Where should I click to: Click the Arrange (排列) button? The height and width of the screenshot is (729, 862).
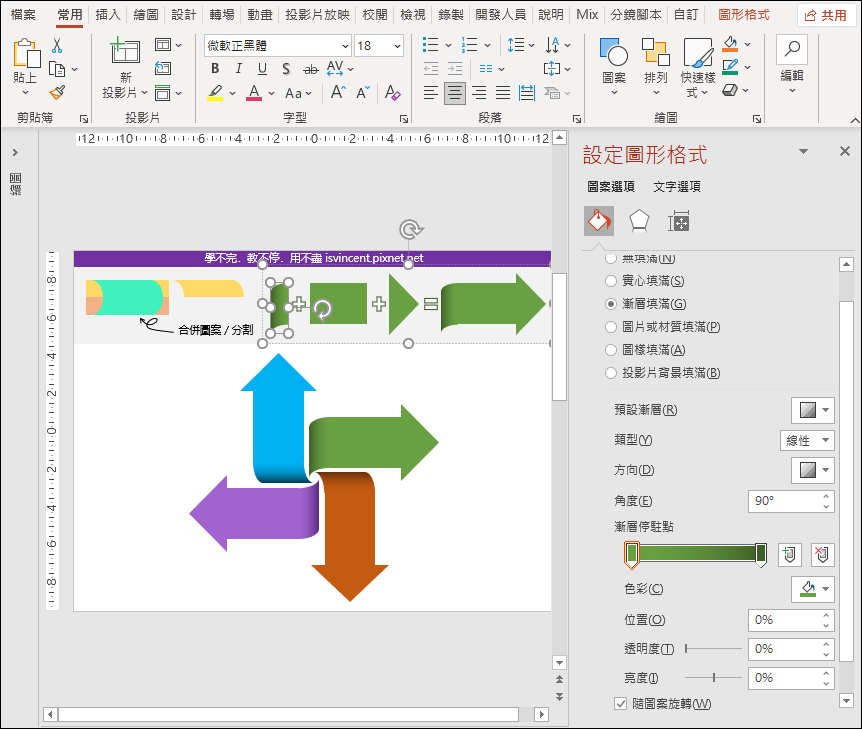pos(655,66)
